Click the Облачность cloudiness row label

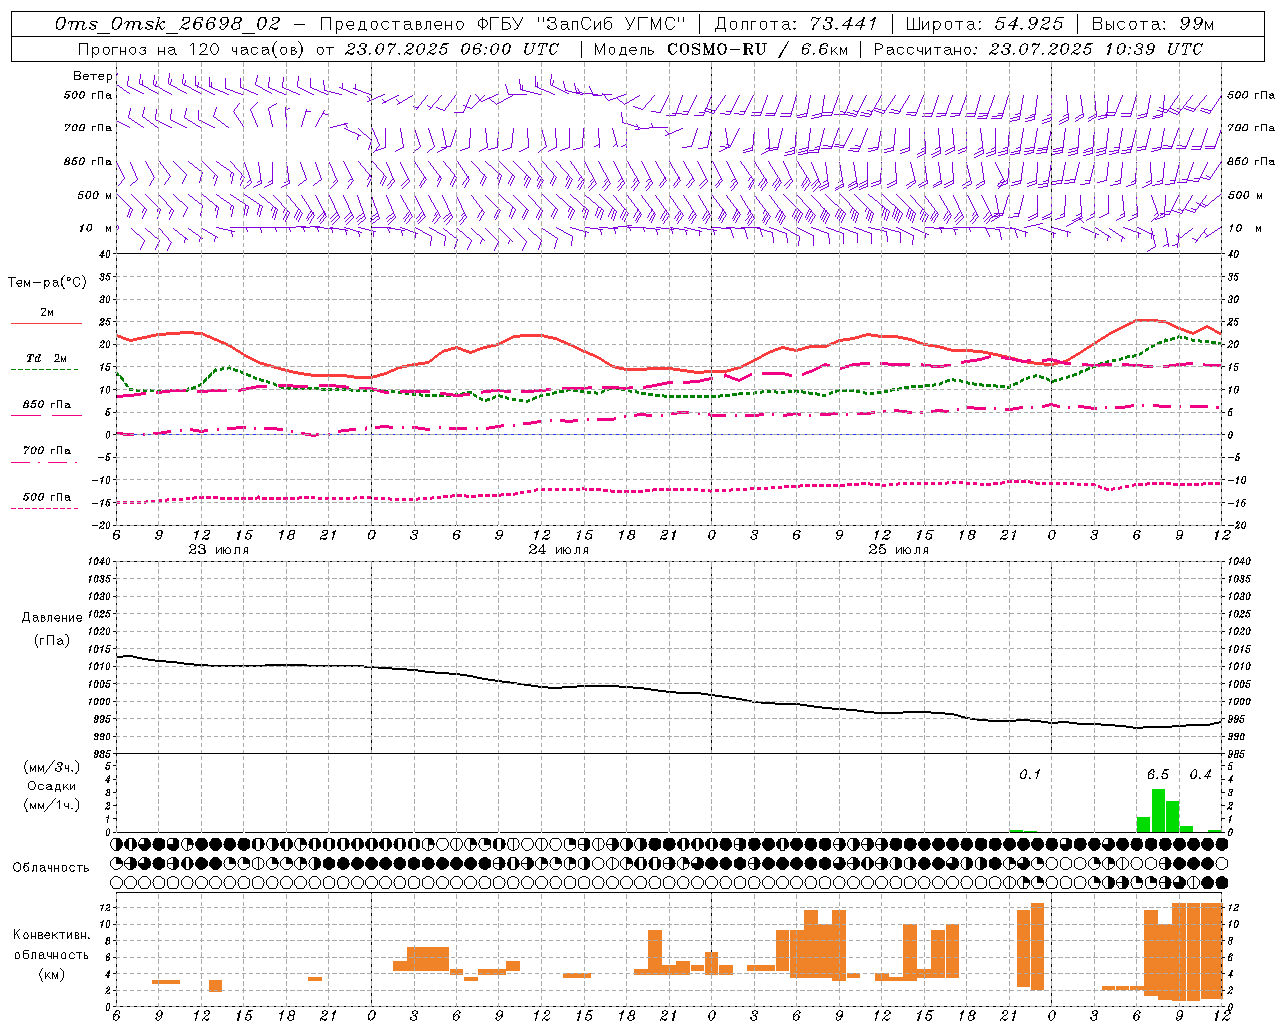click(x=51, y=868)
